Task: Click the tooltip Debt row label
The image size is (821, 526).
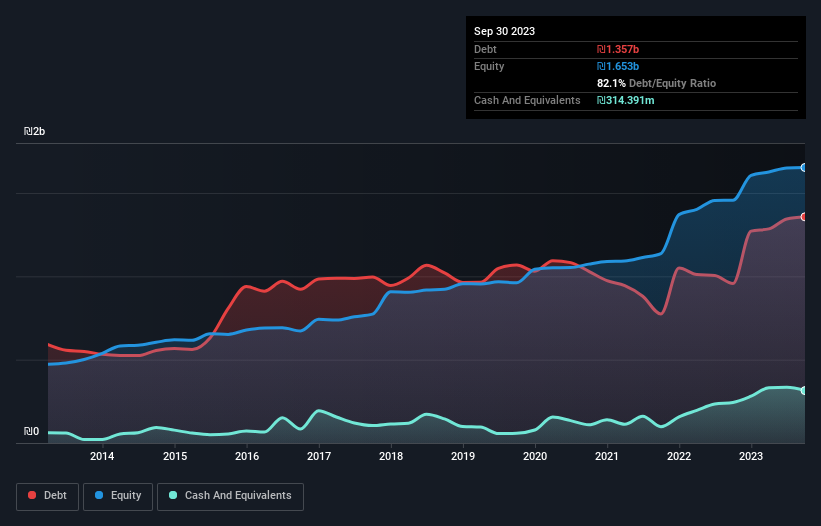Action: [485, 49]
